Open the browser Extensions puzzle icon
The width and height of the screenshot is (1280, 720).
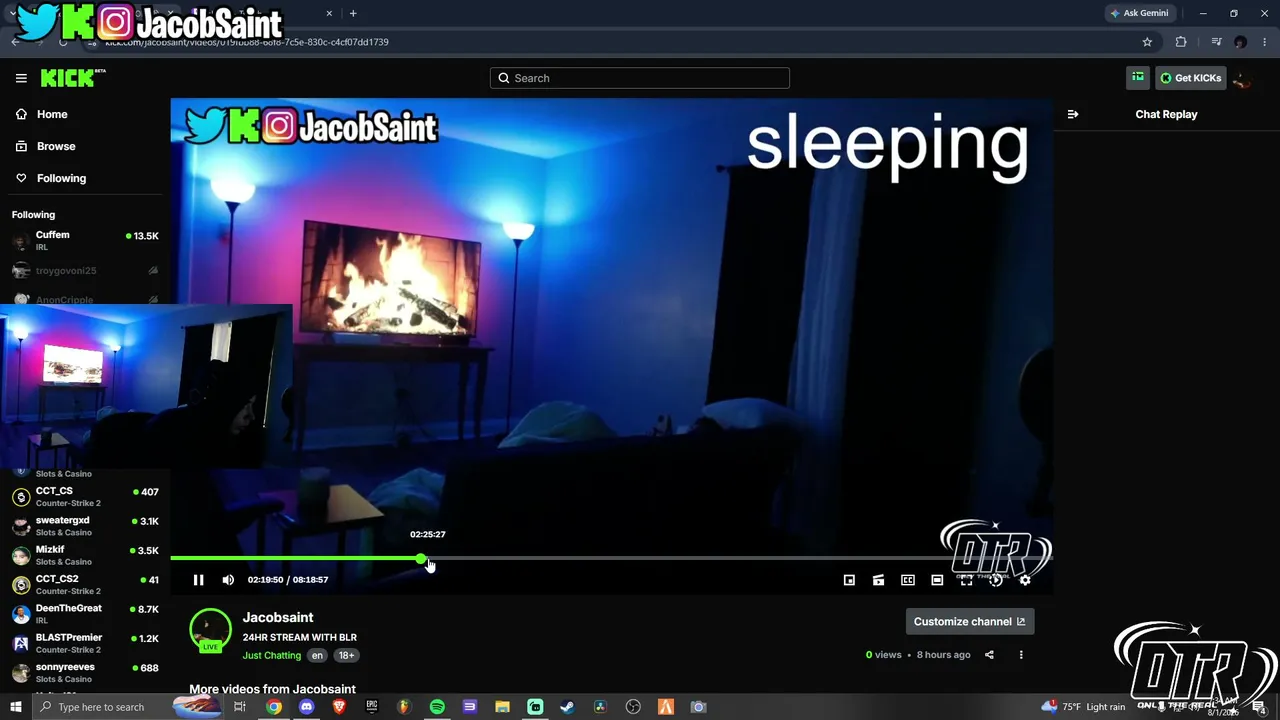point(1181,42)
